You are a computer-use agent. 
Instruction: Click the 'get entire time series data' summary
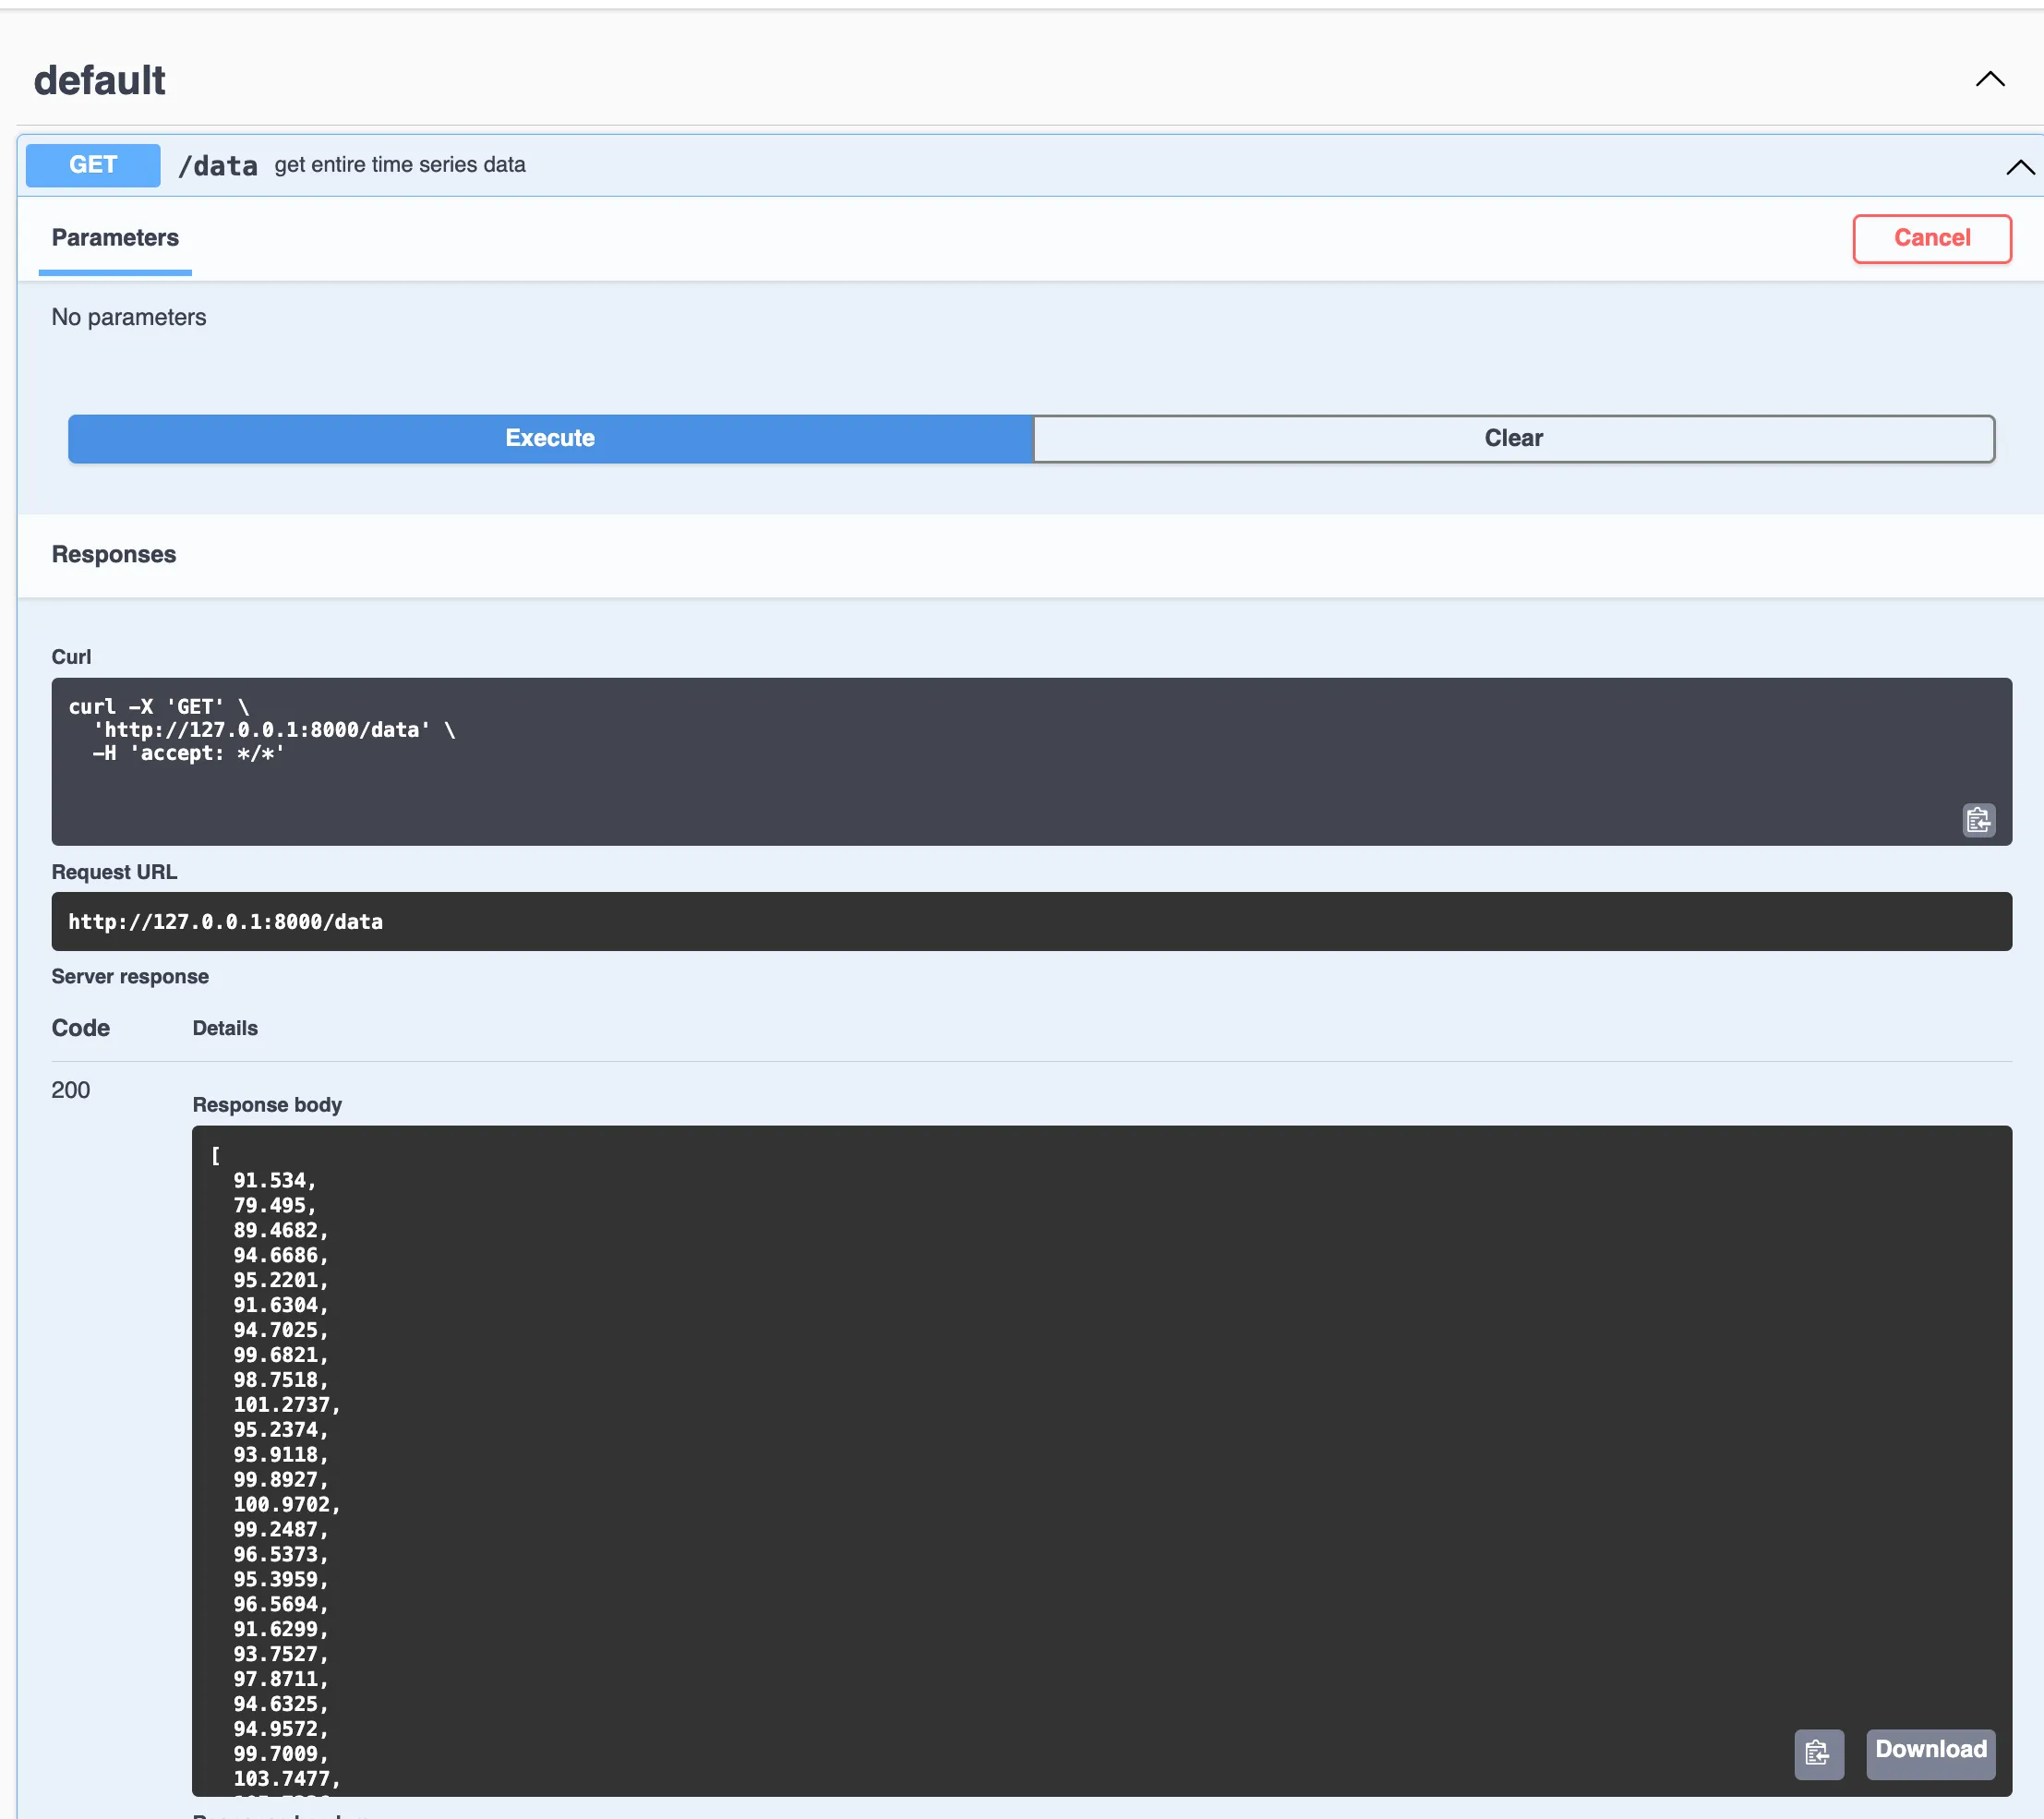[x=400, y=165]
